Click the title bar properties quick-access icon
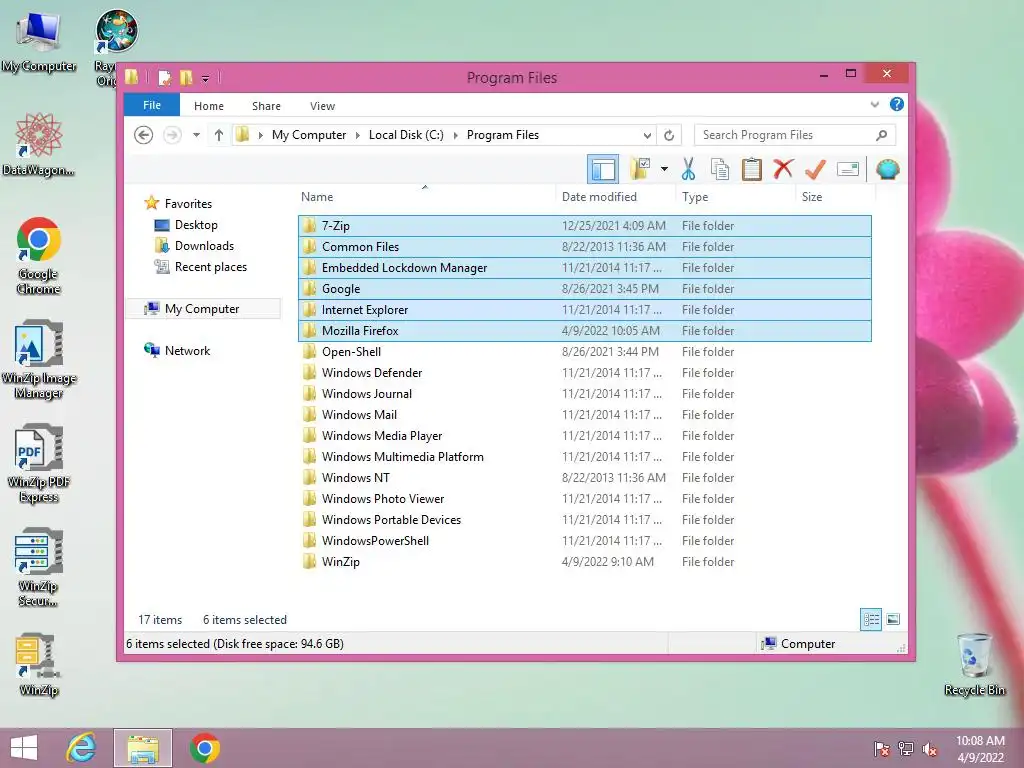The height and width of the screenshot is (768, 1024). pyautogui.click(x=165, y=78)
